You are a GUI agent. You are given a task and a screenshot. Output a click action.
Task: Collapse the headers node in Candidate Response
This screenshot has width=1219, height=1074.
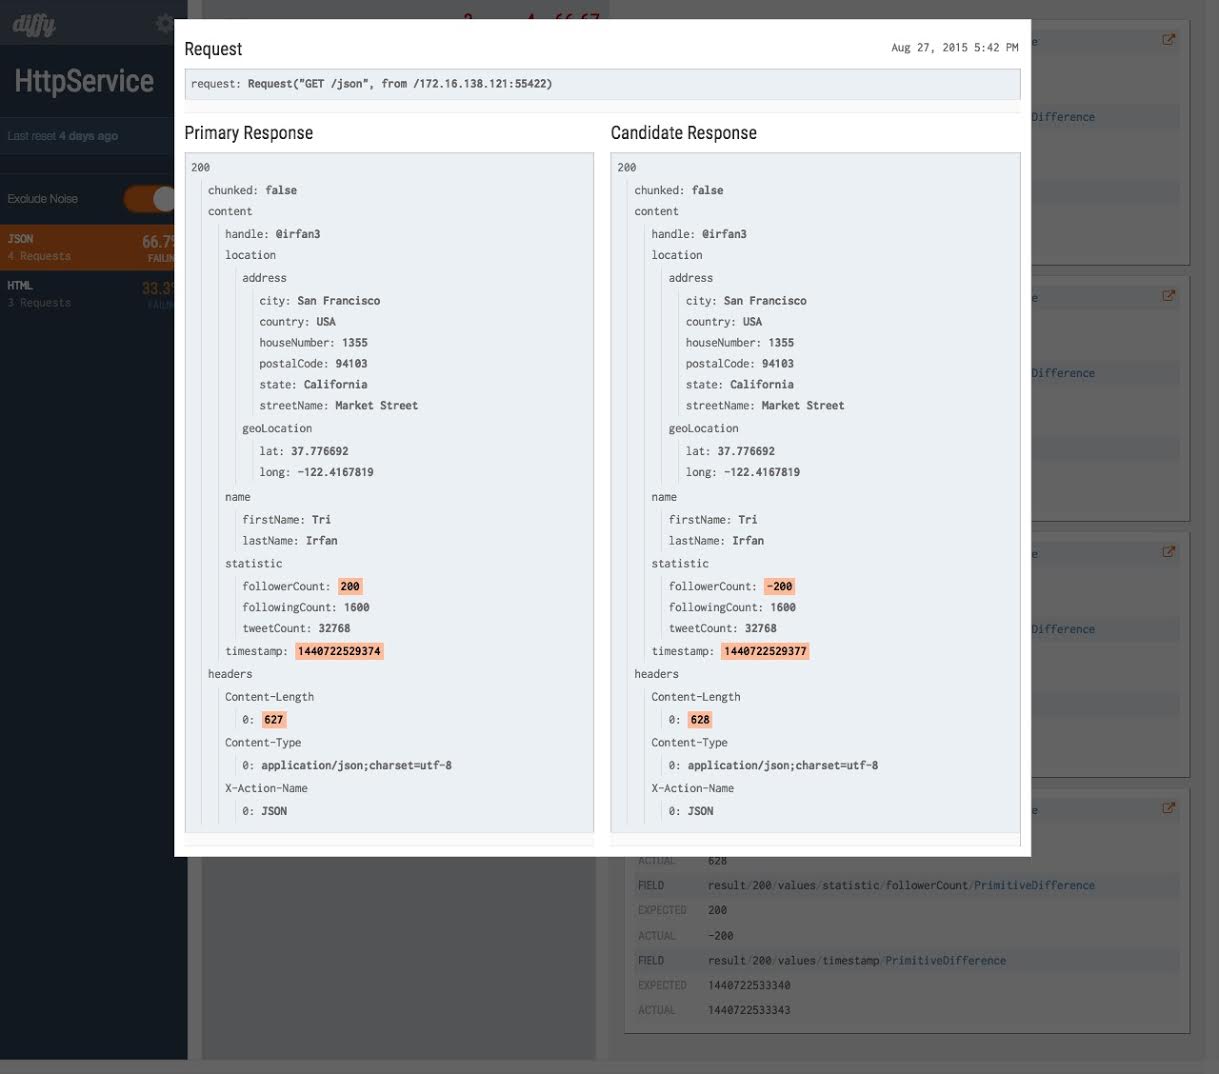click(x=656, y=674)
